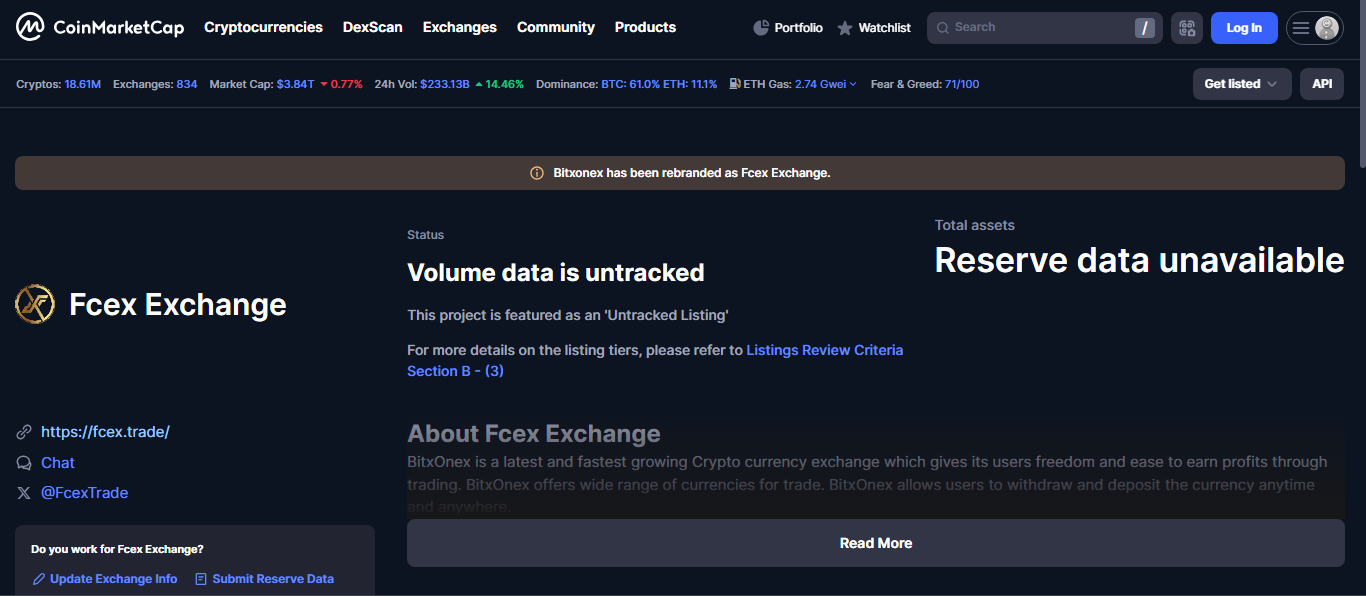
Task: Click the CoinMarketCap logo
Action: point(100,27)
